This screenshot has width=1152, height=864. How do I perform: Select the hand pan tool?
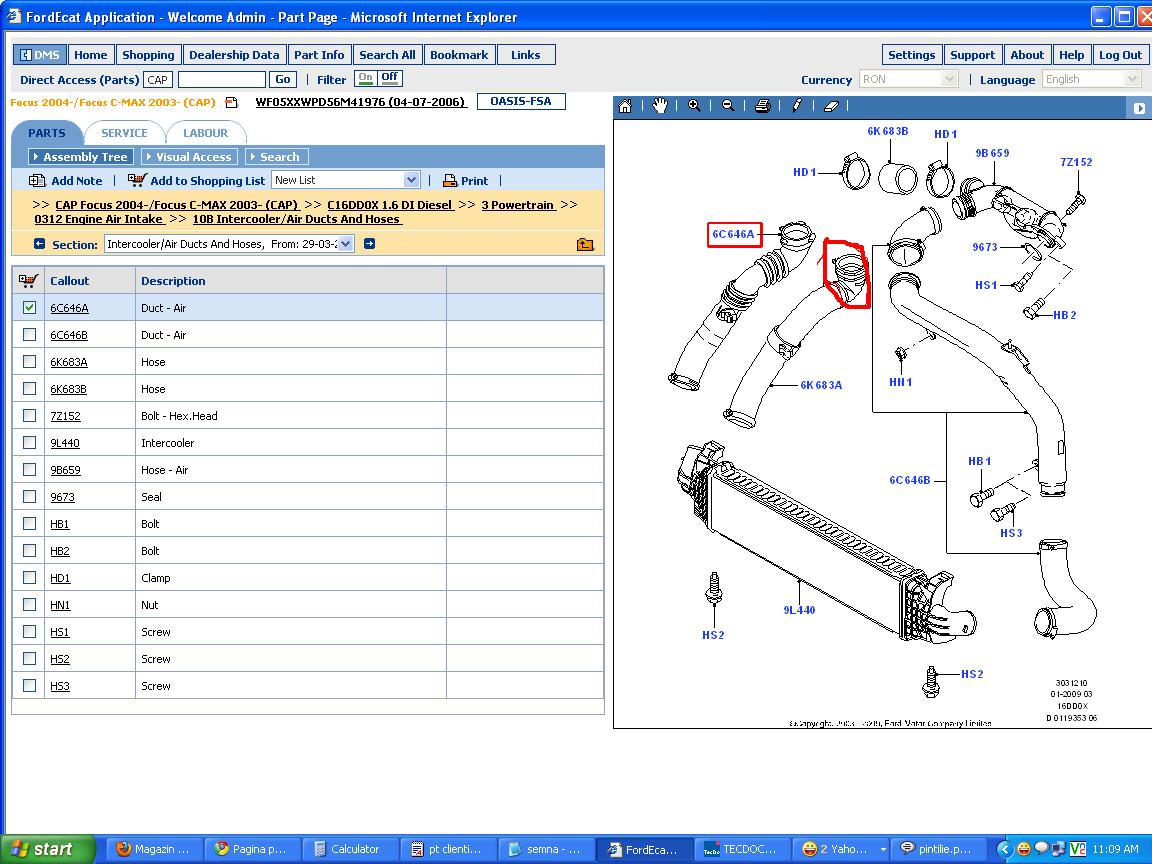(660, 106)
